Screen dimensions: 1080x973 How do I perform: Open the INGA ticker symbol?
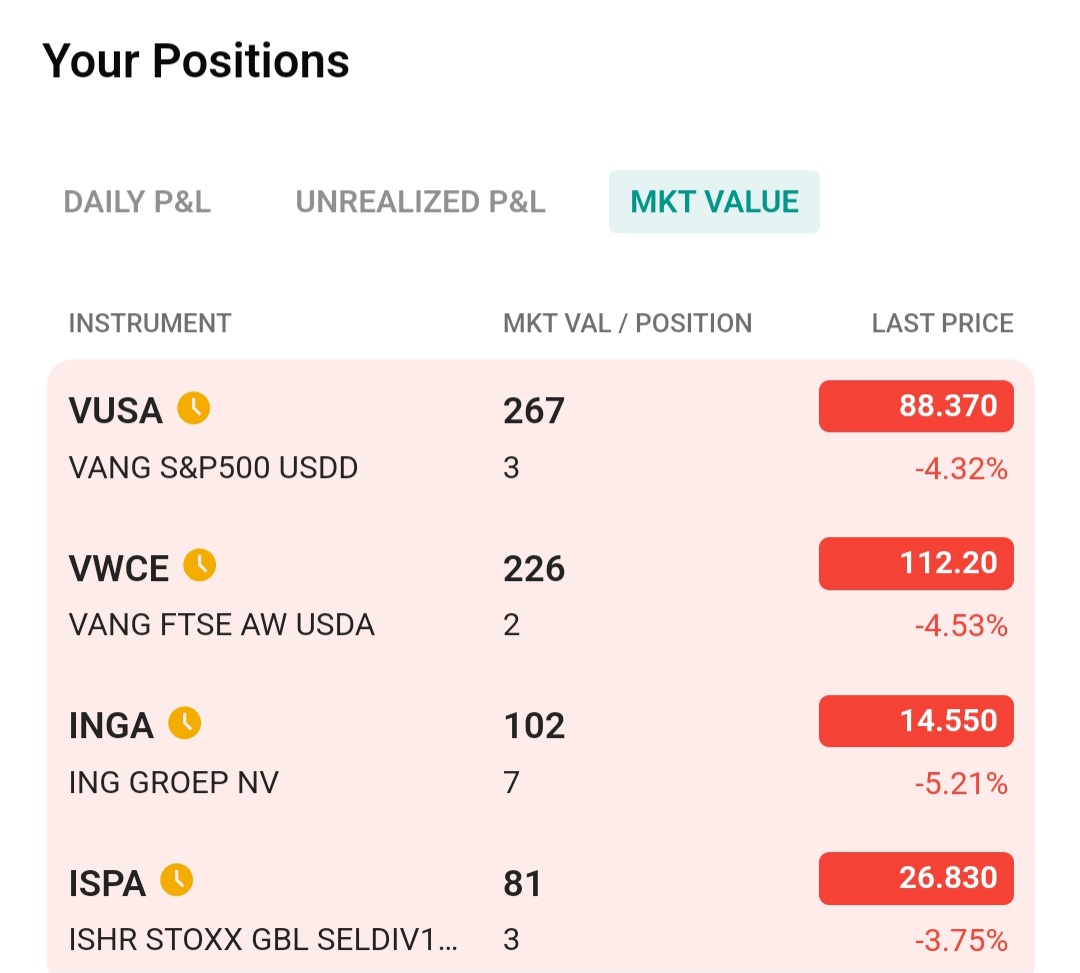pos(111,726)
